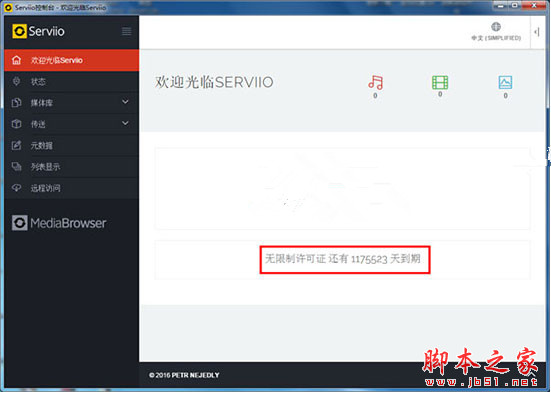Click the library icon beside 媒体库
The width and height of the screenshot is (551, 394).
pyautogui.click(x=16, y=103)
